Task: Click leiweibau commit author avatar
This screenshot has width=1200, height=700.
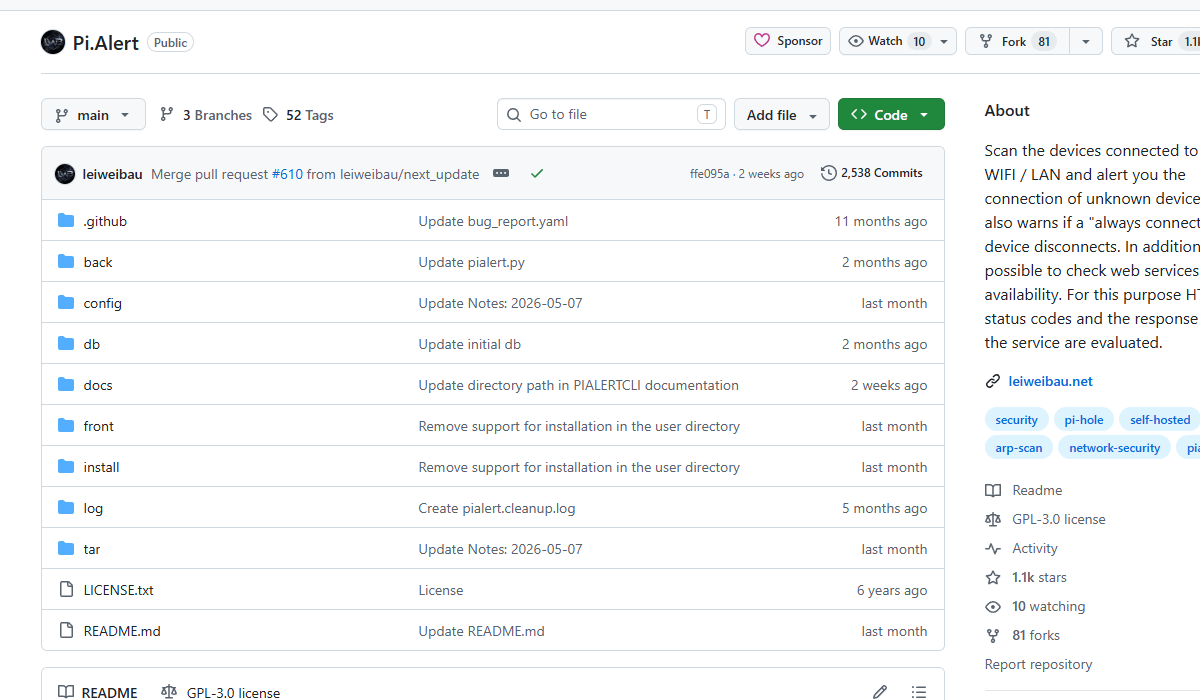Action: pyautogui.click(x=65, y=173)
